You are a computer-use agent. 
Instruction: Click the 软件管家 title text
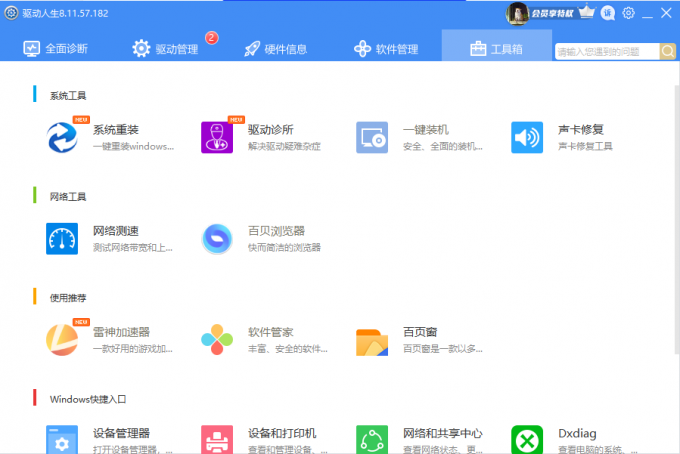click(x=271, y=332)
